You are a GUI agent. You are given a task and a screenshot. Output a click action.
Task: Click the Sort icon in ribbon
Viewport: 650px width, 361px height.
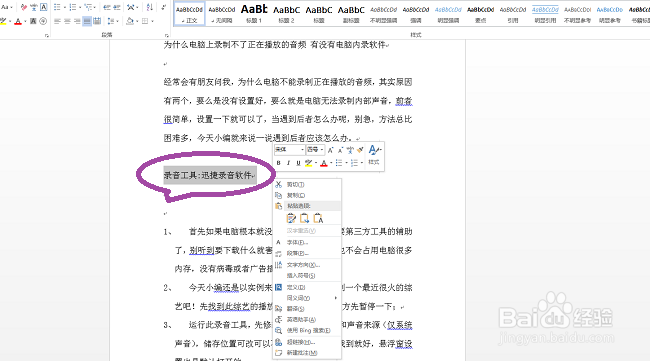click(x=150, y=7)
